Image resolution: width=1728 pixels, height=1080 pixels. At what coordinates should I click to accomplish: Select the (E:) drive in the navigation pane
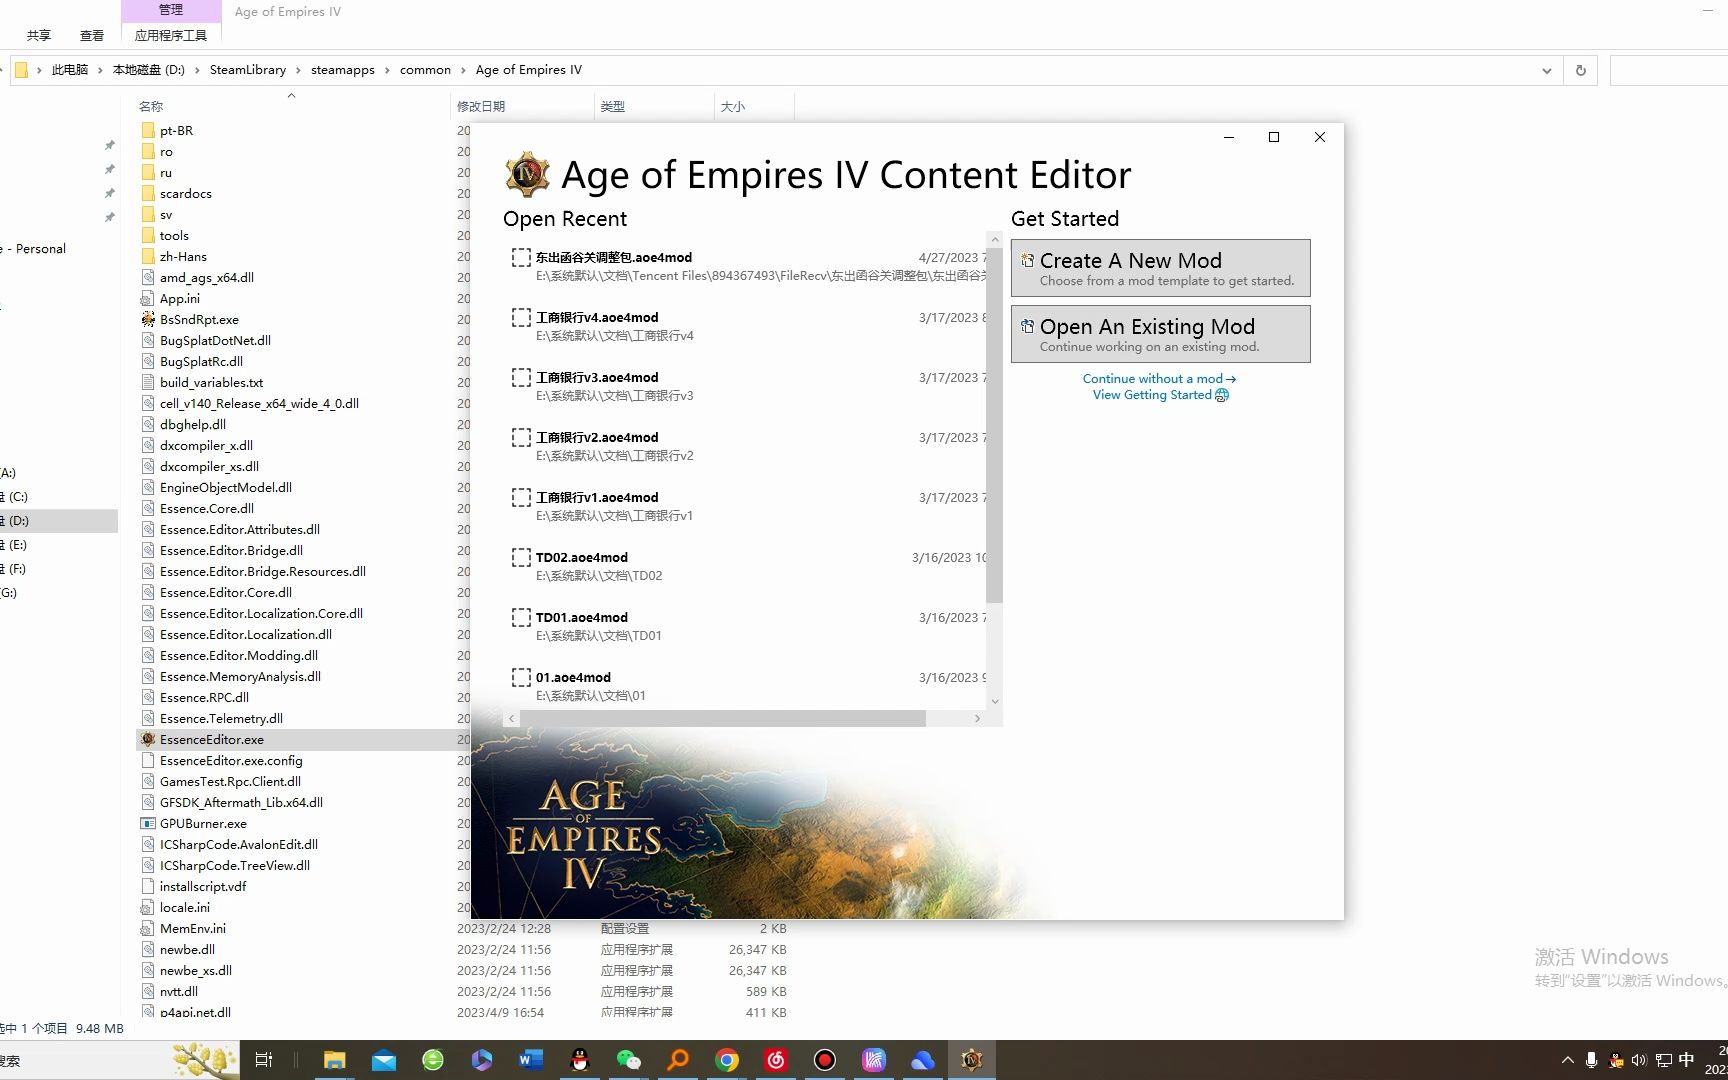(x=57, y=545)
